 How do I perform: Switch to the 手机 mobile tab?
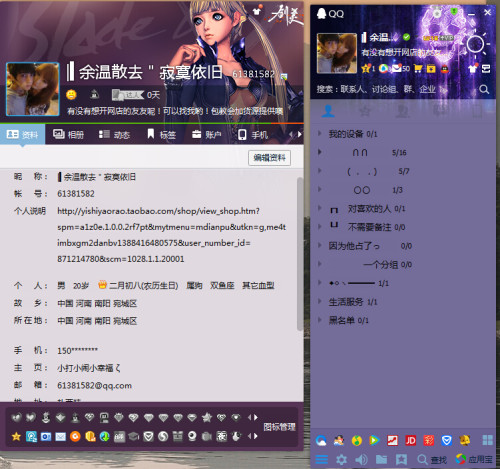click(253, 135)
